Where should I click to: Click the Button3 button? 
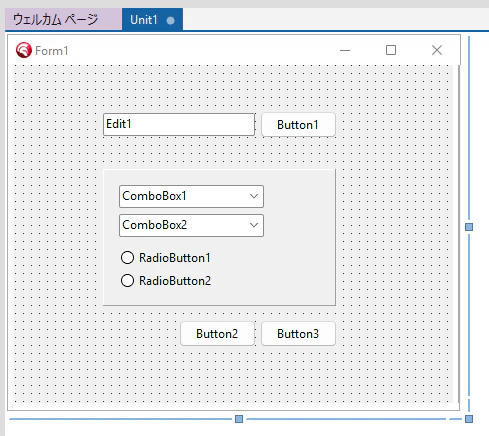[x=298, y=334]
